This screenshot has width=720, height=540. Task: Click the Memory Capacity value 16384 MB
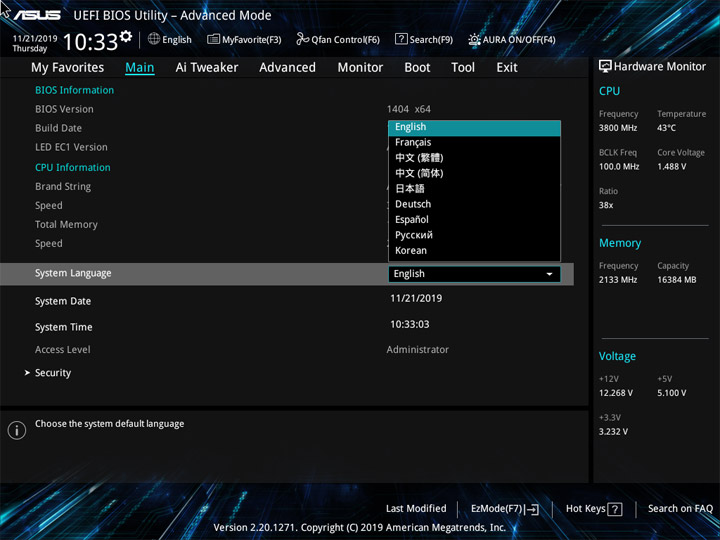click(676, 280)
